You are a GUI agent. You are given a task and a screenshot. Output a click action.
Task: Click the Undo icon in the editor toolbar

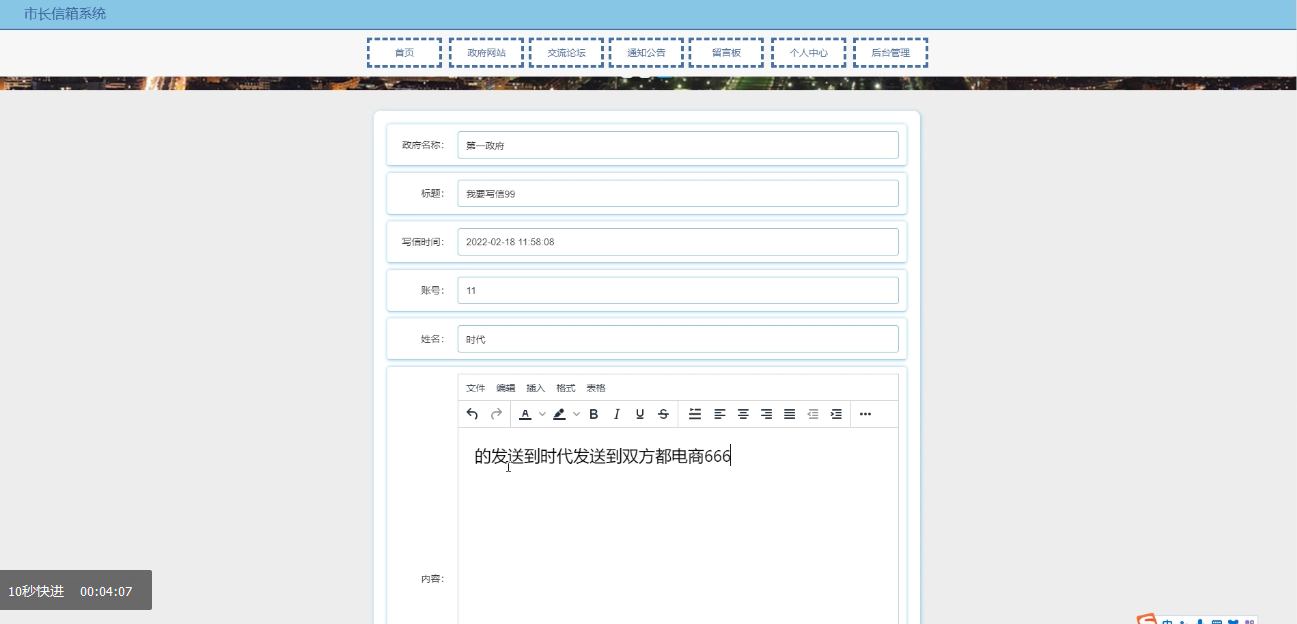[x=471, y=413]
